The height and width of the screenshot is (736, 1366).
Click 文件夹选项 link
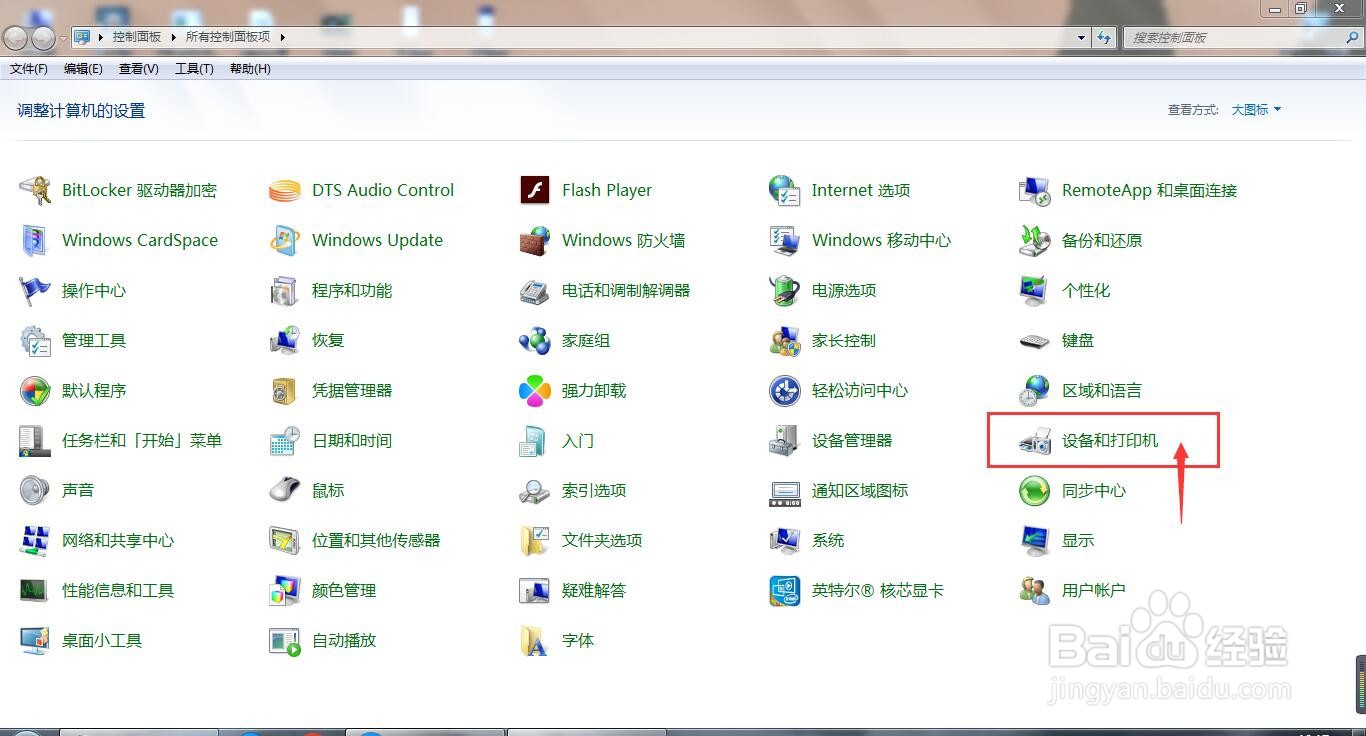(x=602, y=540)
